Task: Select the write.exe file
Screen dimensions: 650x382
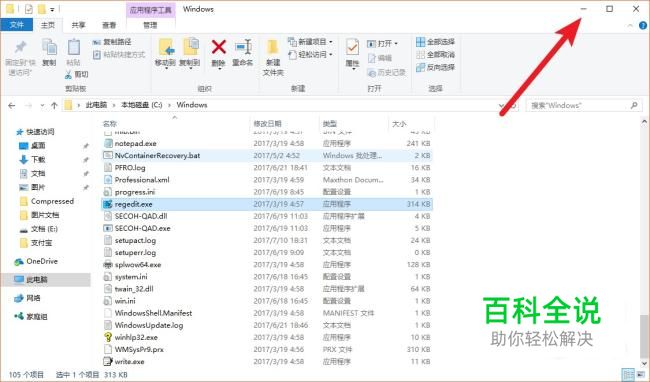Action: tap(129, 362)
